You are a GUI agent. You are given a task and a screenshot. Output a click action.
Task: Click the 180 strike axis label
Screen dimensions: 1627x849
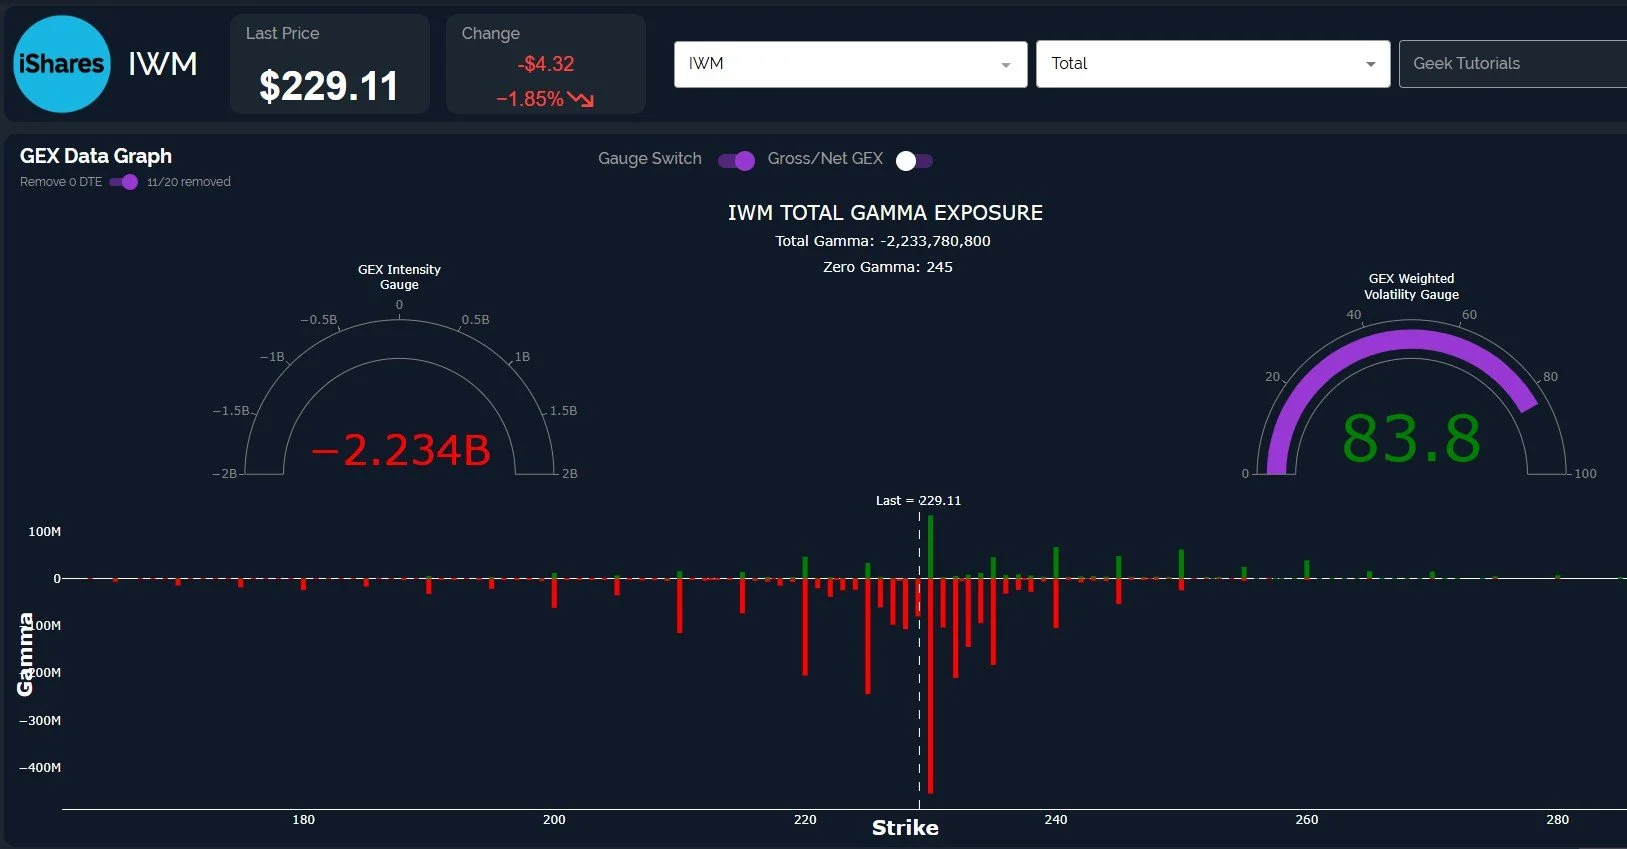pos(303,820)
